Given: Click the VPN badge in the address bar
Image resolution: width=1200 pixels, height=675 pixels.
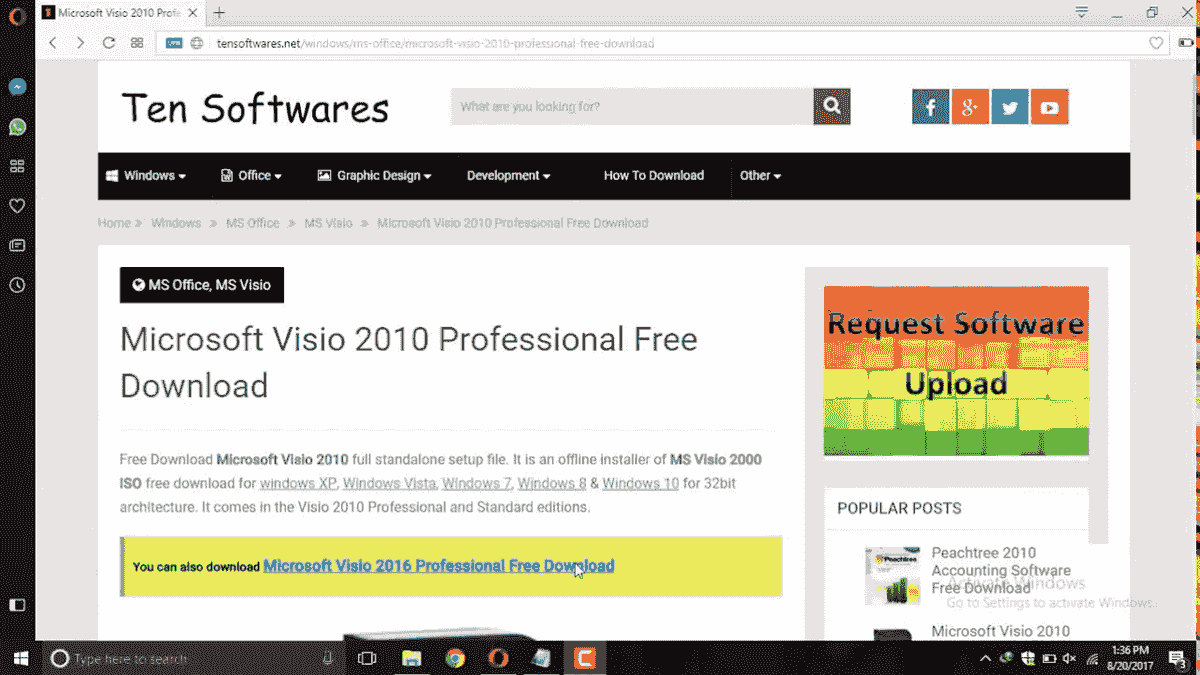Looking at the screenshot, I should point(174,43).
